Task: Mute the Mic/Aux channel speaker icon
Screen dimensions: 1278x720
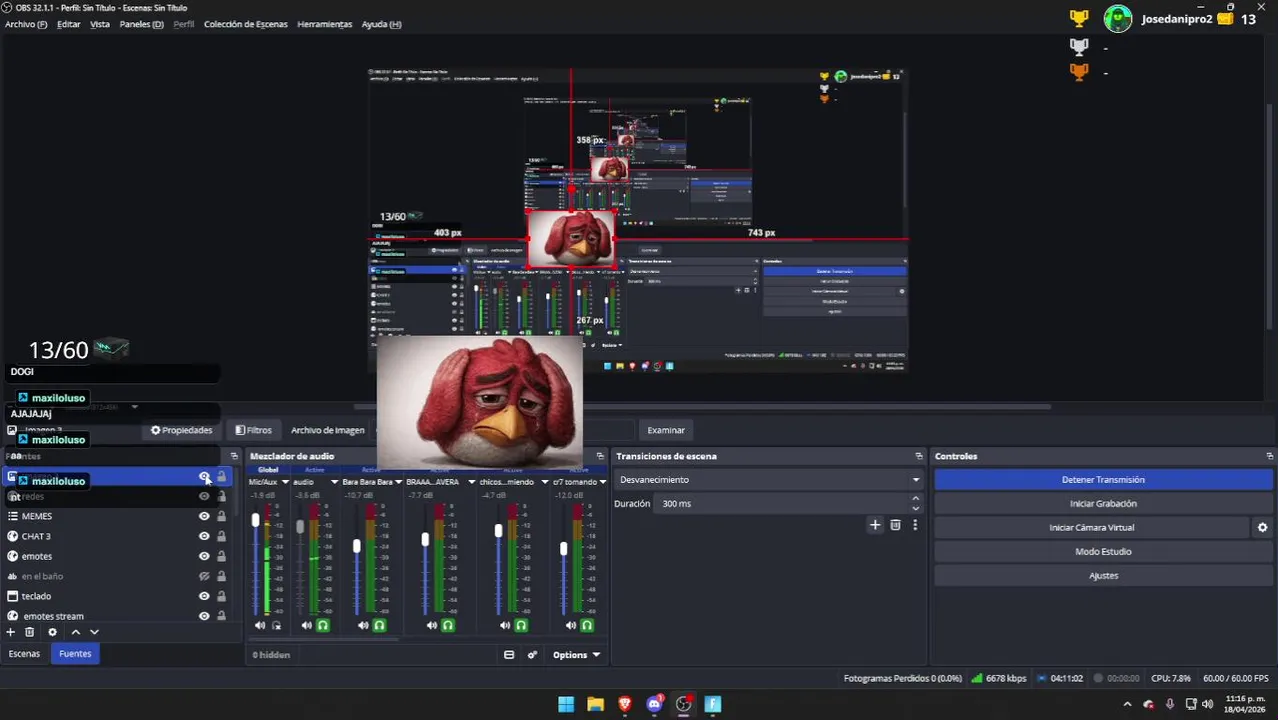Action: [x=260, y=626]
